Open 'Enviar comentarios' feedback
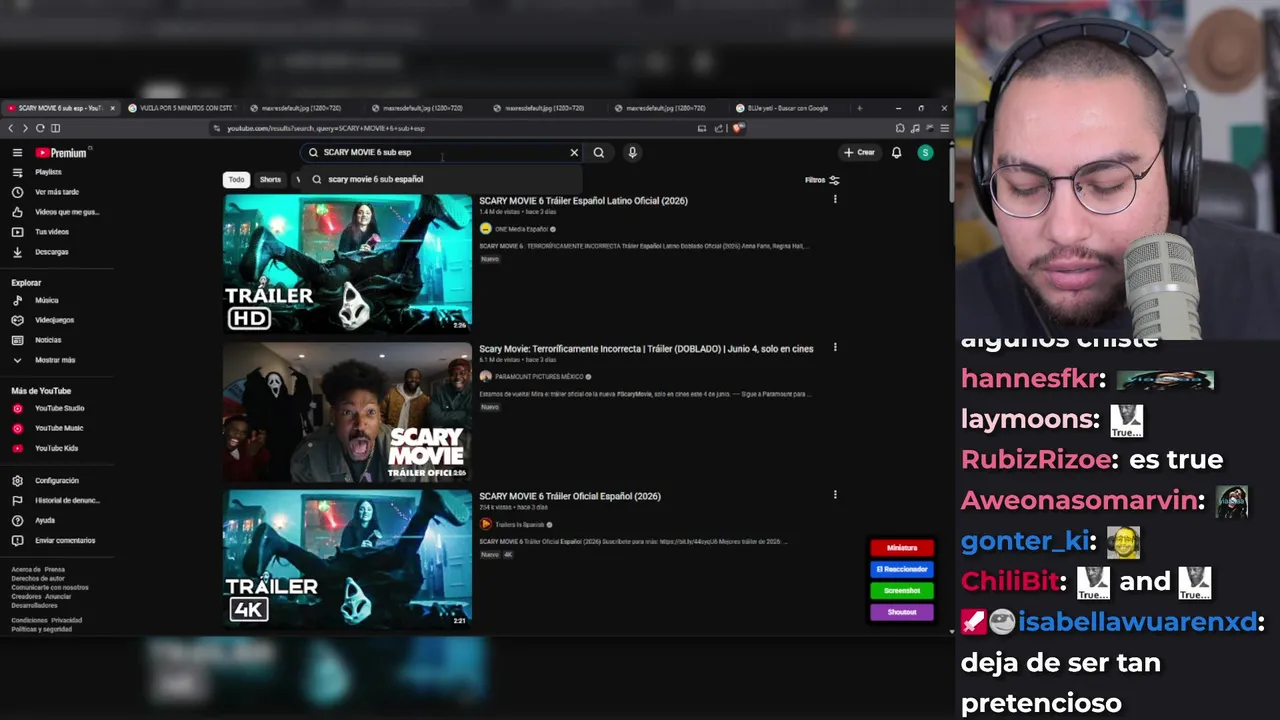 tap(64, 540)
